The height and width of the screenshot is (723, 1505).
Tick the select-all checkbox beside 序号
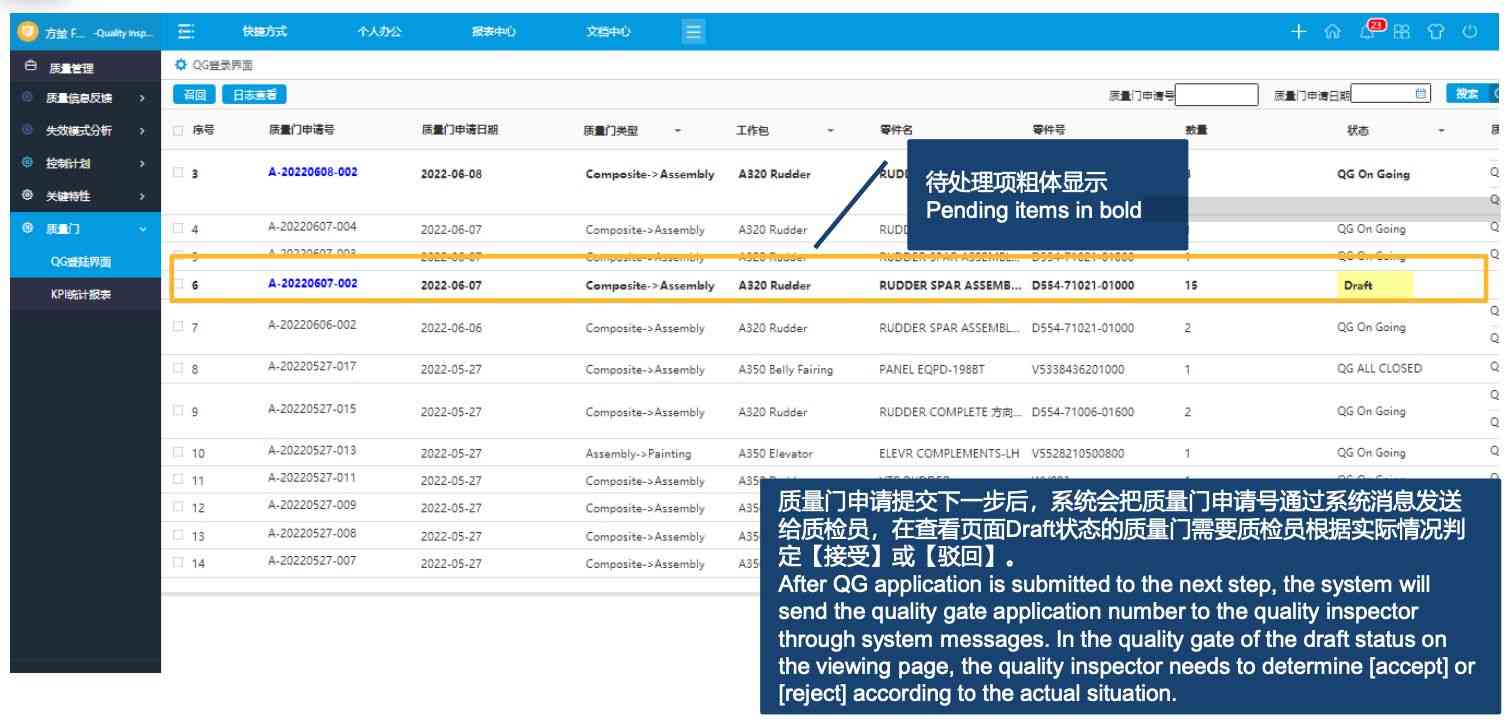(178, 130)
